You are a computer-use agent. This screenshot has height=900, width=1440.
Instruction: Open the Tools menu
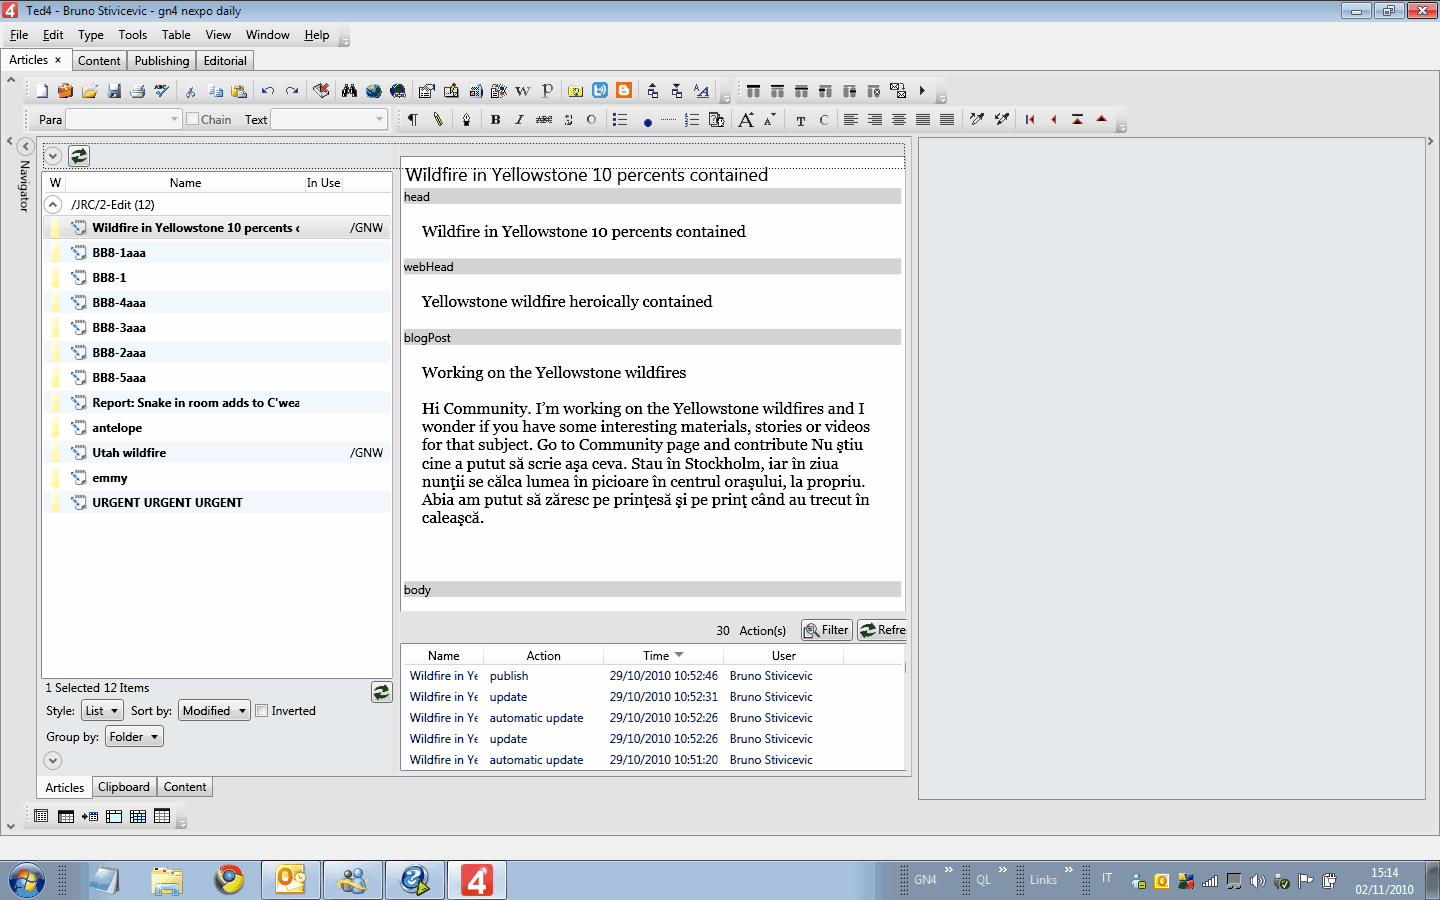pyautogui.click(x=133, y=35)
